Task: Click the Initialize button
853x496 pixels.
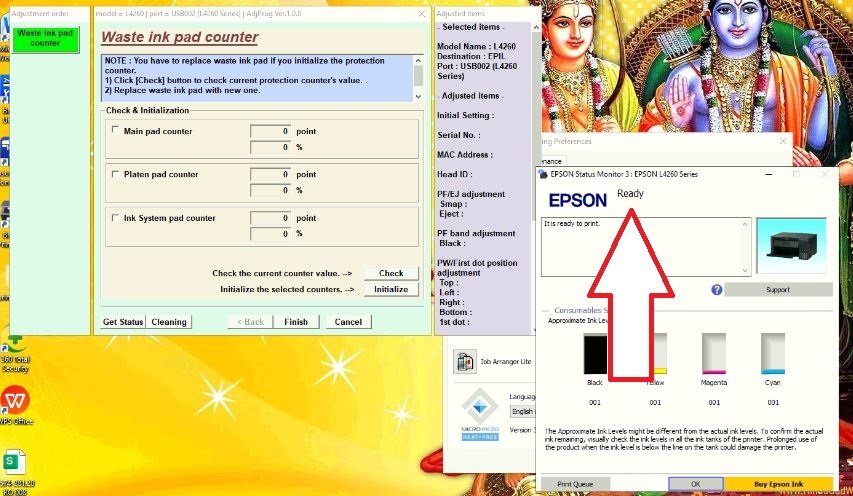Action: (x=391, y=289)
